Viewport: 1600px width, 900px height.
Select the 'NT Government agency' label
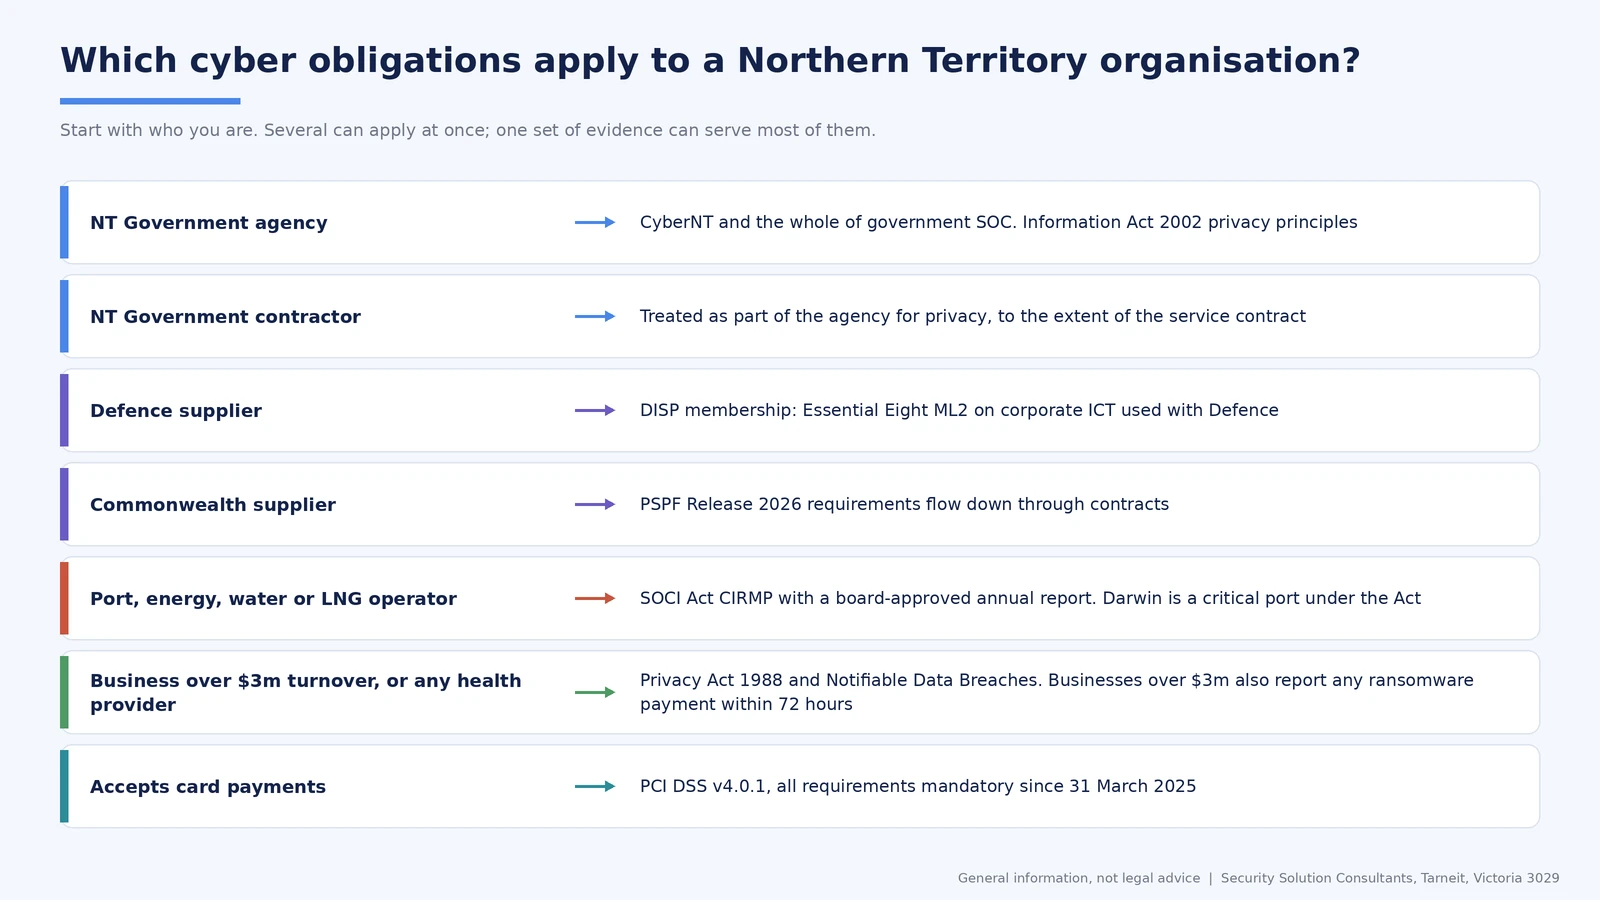(209, 223)
